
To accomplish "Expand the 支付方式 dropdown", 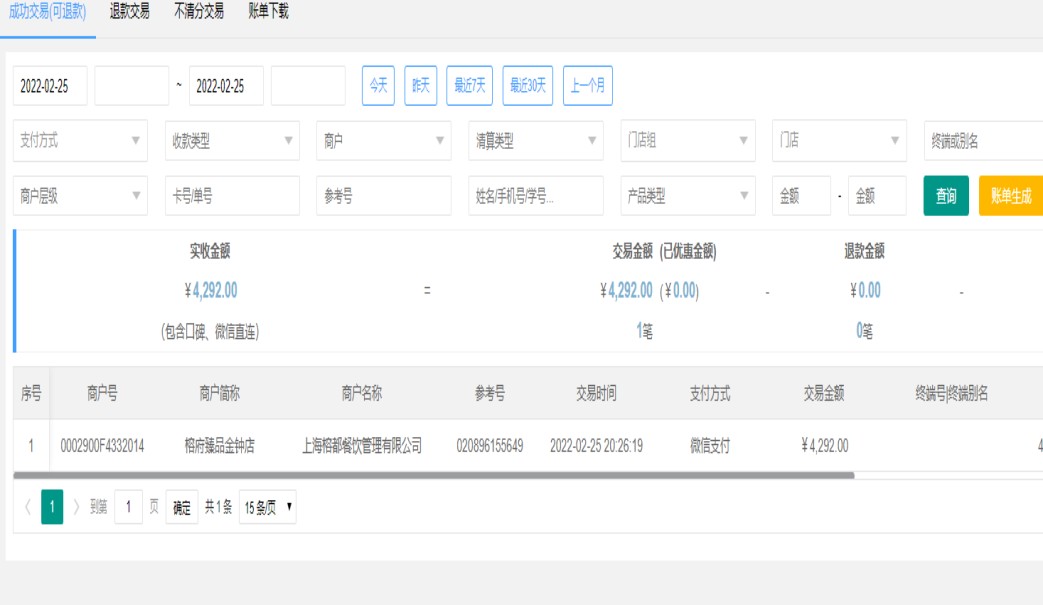I will coord(80,141).
